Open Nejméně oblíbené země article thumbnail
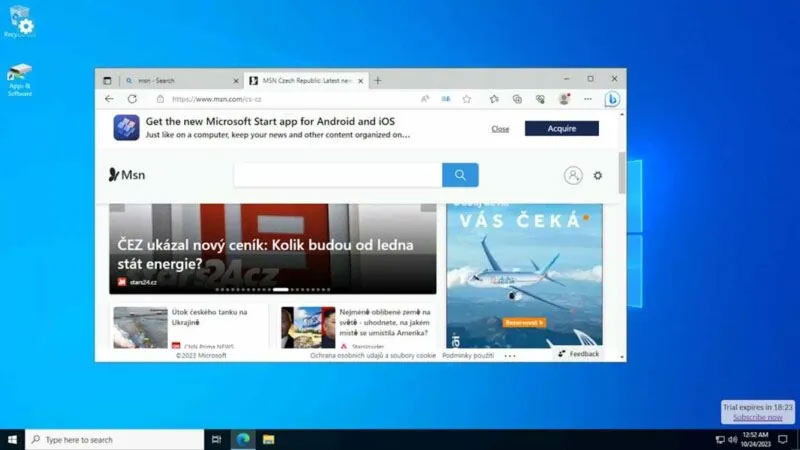 (x=308, y=328)
